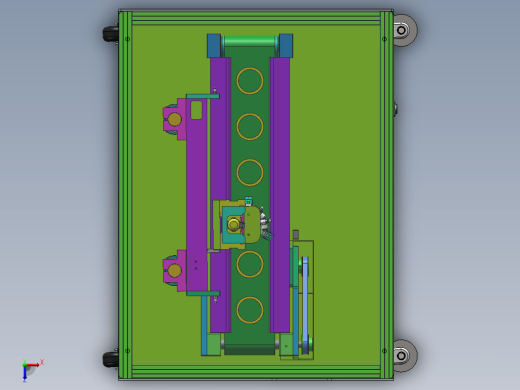Select the light green roller at conveyor top
This screenshot has width=520, height=390.
(x=250, y=42)
